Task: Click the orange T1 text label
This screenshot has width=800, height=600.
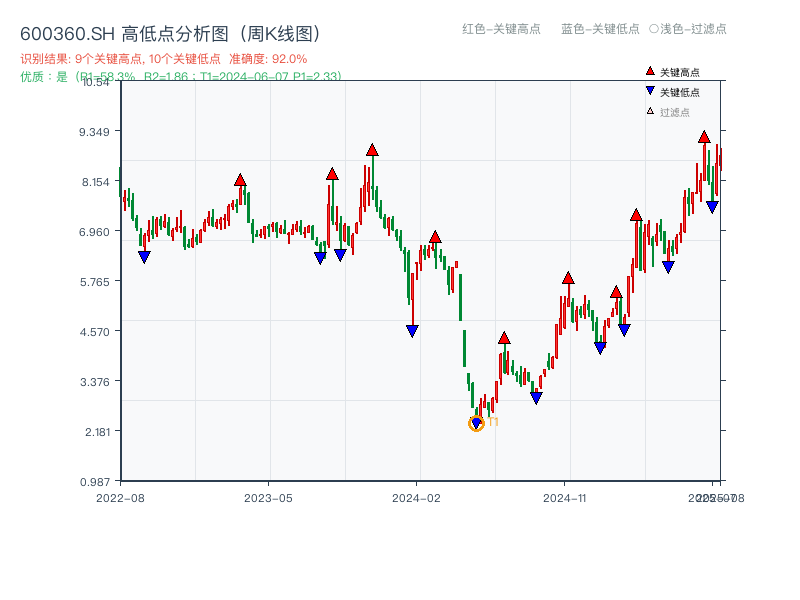Action: pyautogui.click(x=493, y=422)
